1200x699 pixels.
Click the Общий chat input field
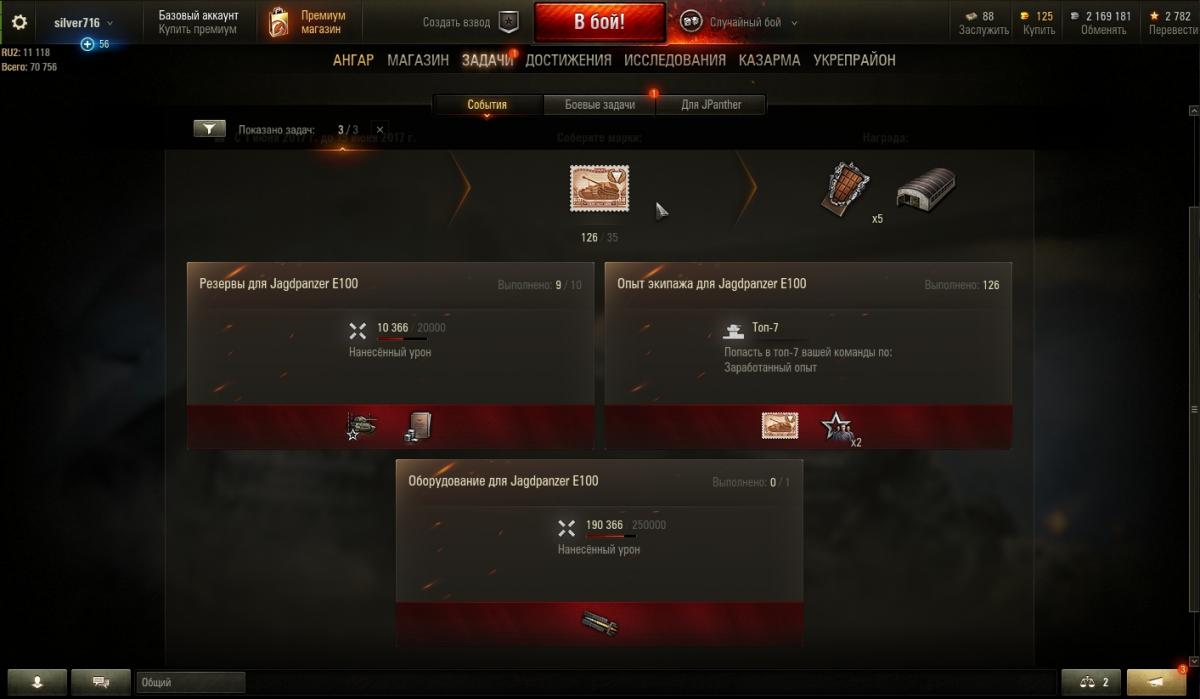(x=191, y=682)
